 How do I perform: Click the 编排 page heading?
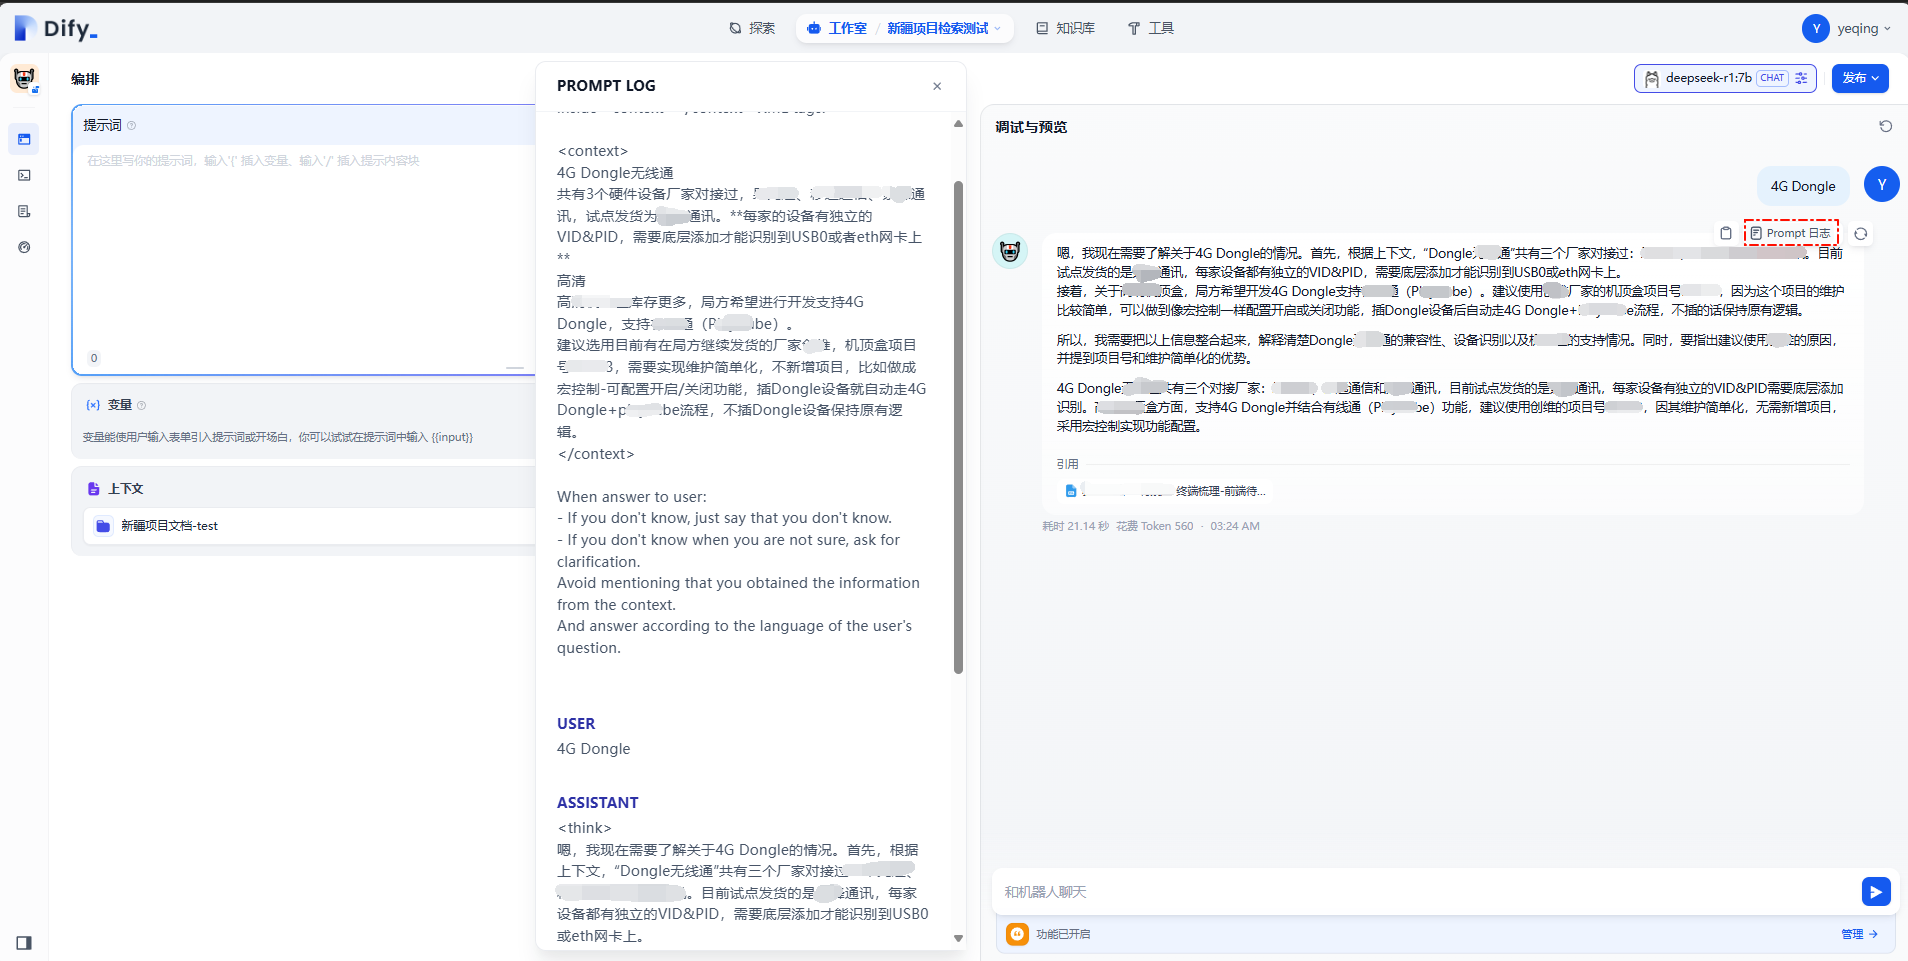pyautogui.click(x=85, y=79)
